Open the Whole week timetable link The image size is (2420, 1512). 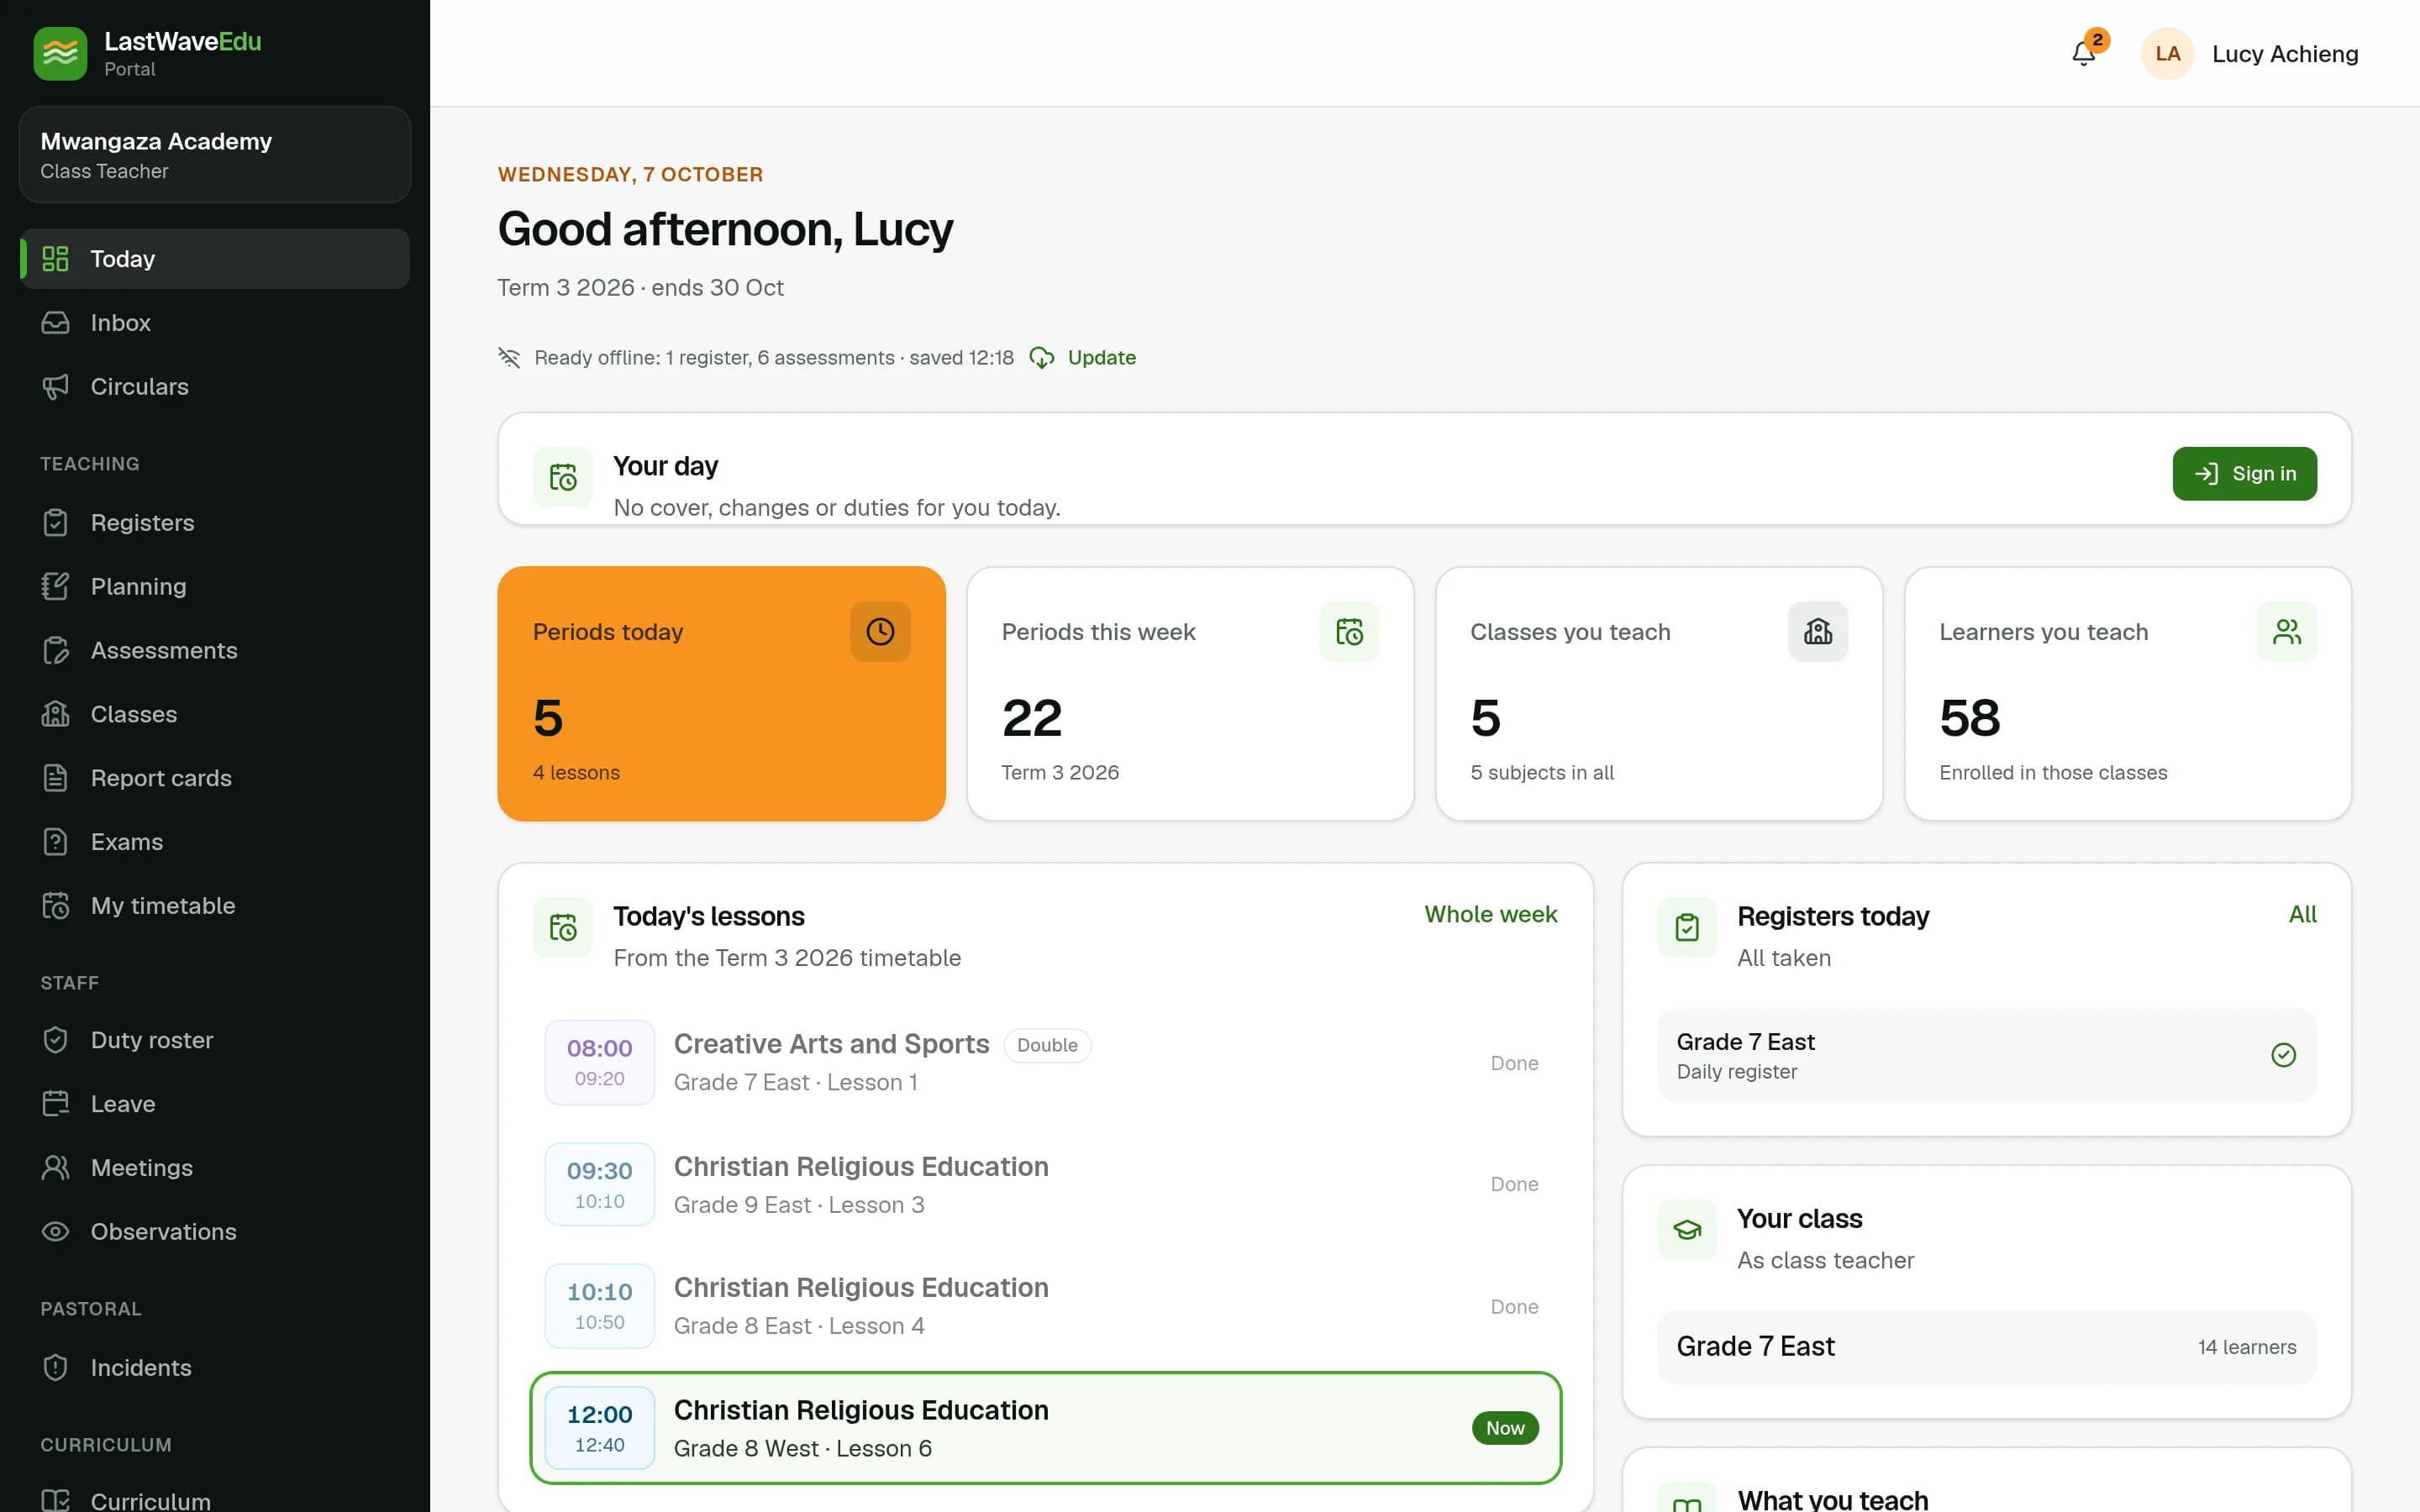[1490, 914]
